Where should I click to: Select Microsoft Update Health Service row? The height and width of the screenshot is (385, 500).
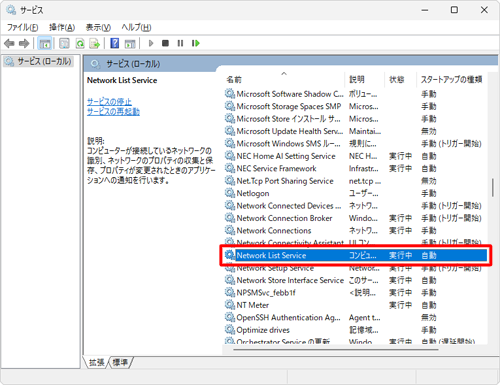click(x=356, y=131)
